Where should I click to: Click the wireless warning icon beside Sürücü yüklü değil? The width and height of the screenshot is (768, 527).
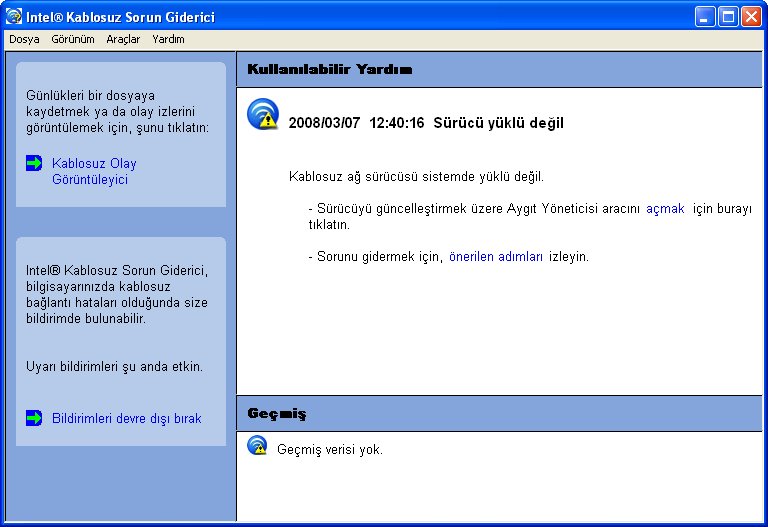coord(263,114)
